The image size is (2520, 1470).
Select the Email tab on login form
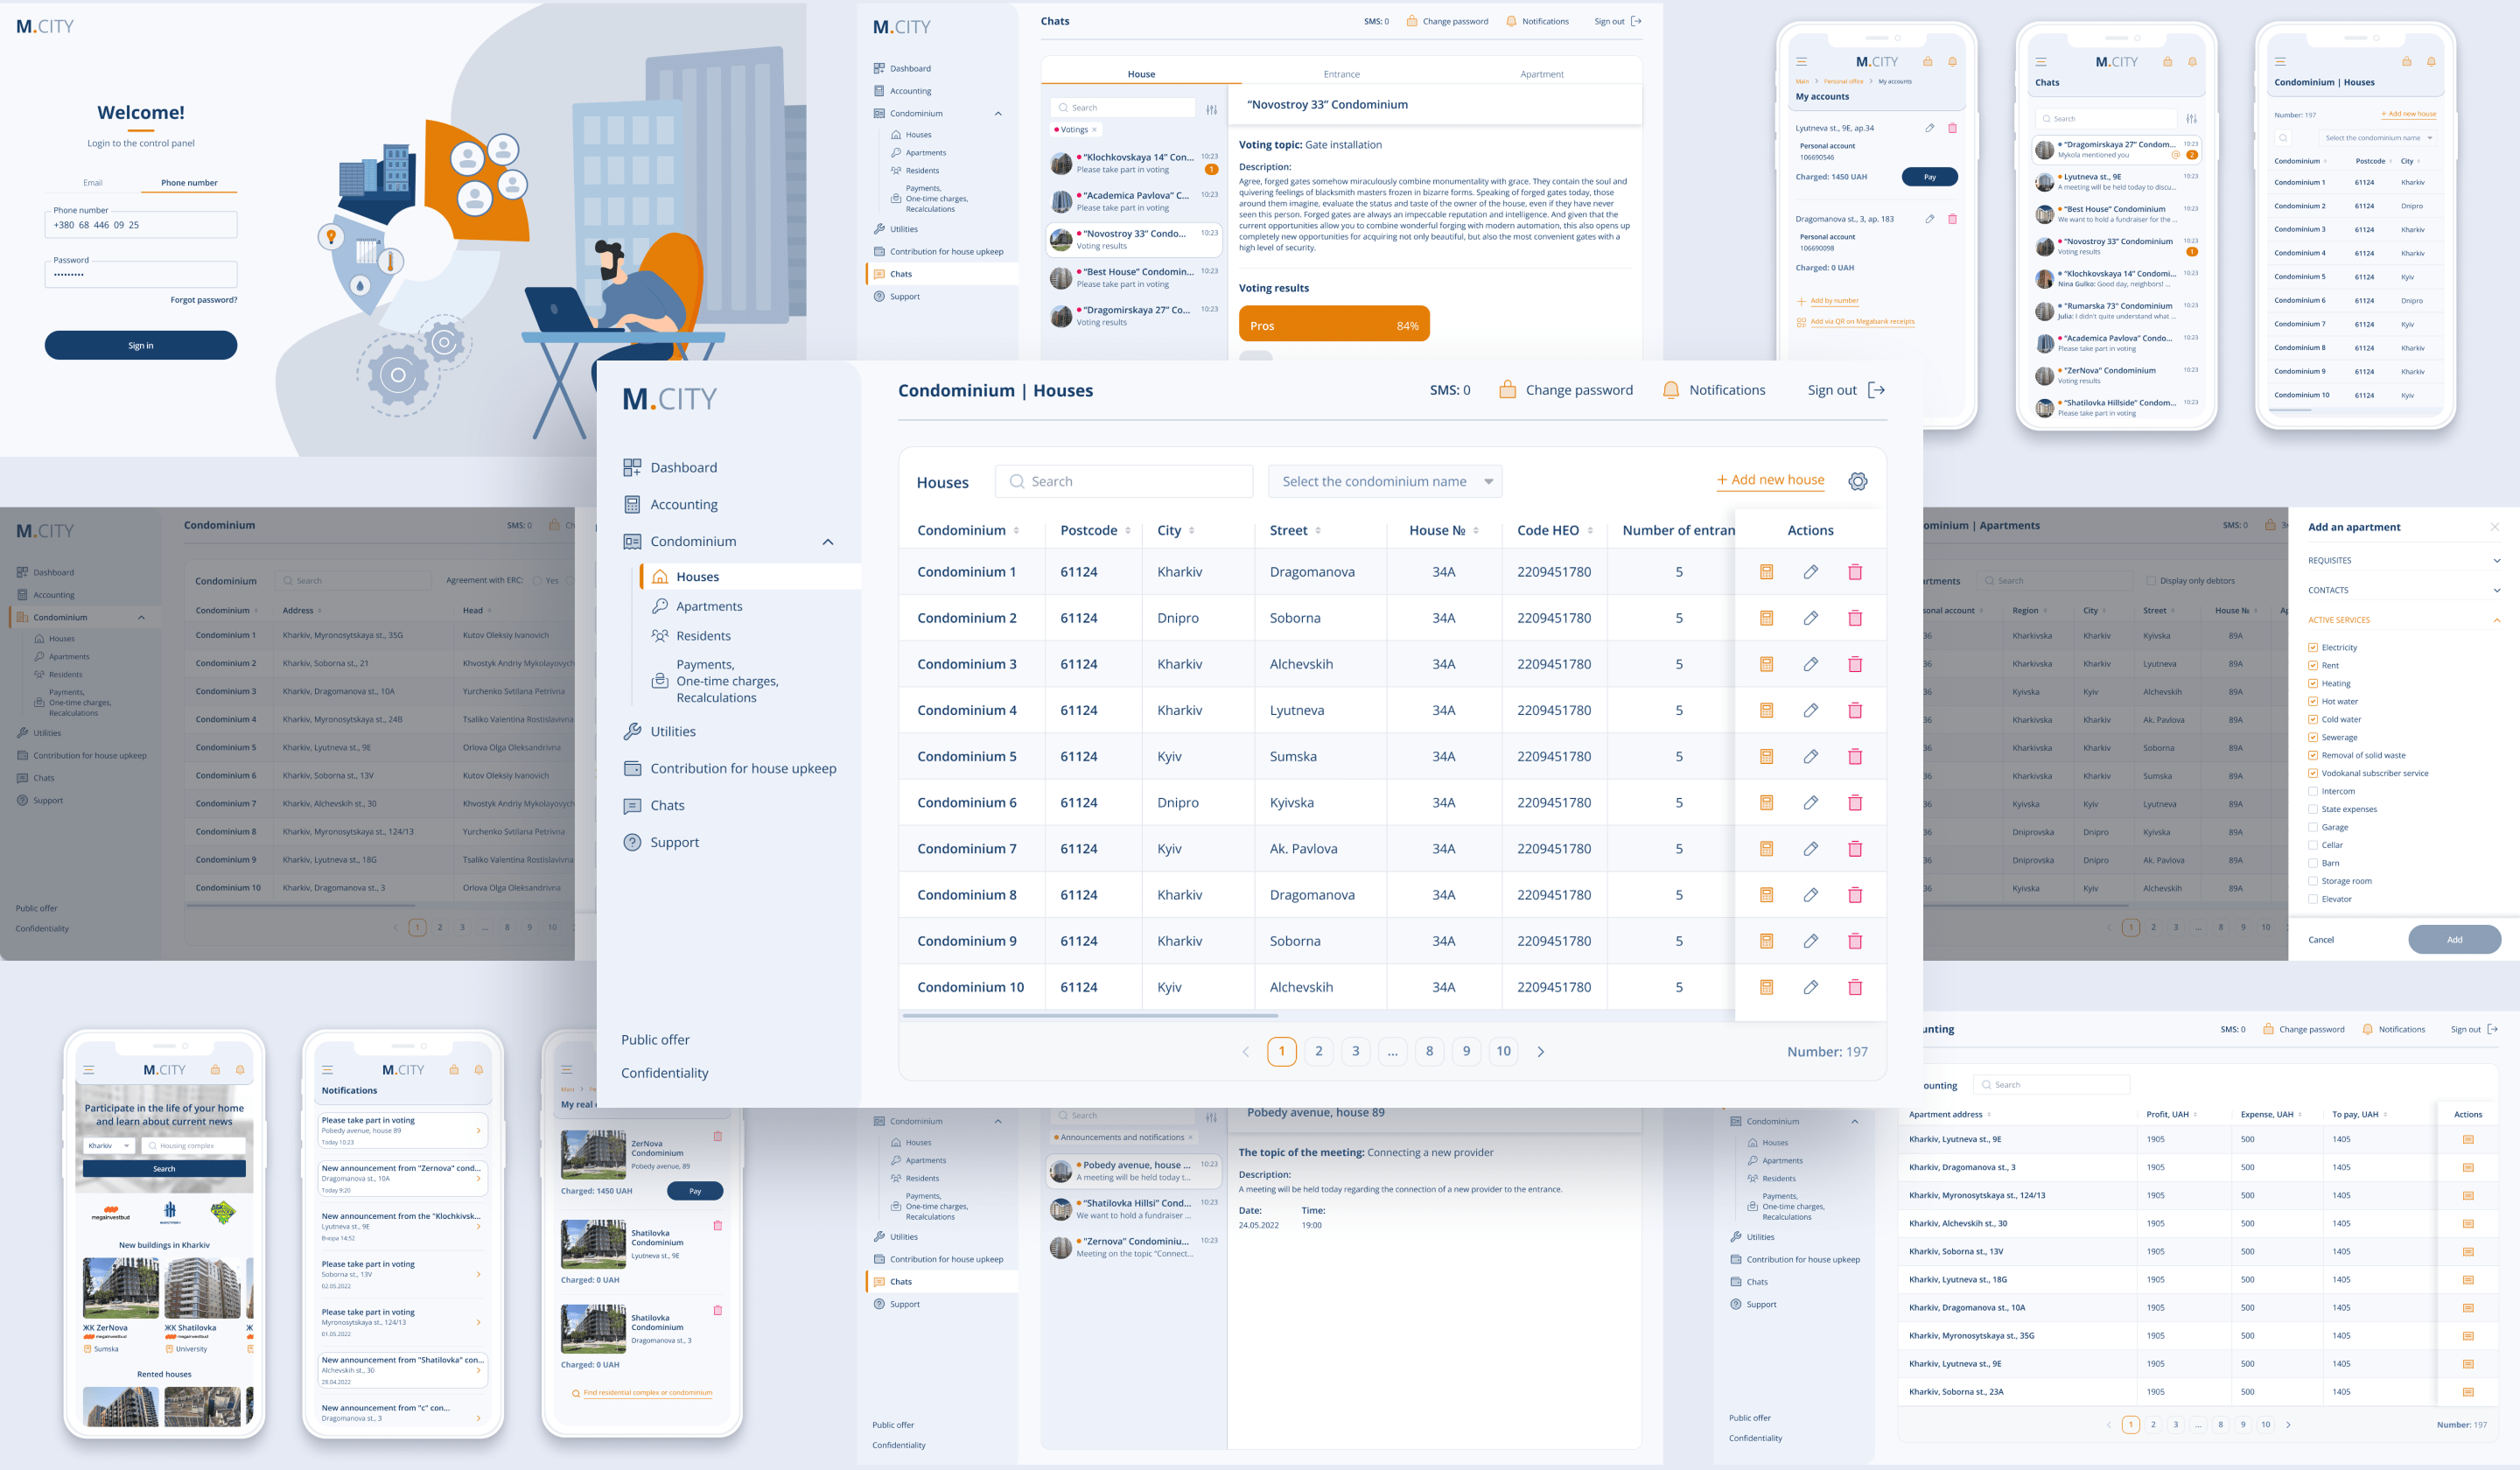click(92, 183)
